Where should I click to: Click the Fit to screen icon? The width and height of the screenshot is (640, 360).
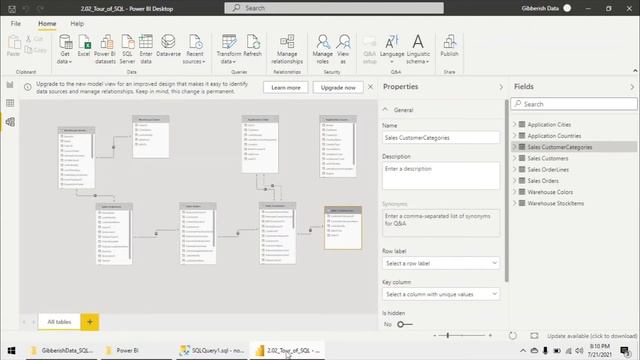point(534,336)
